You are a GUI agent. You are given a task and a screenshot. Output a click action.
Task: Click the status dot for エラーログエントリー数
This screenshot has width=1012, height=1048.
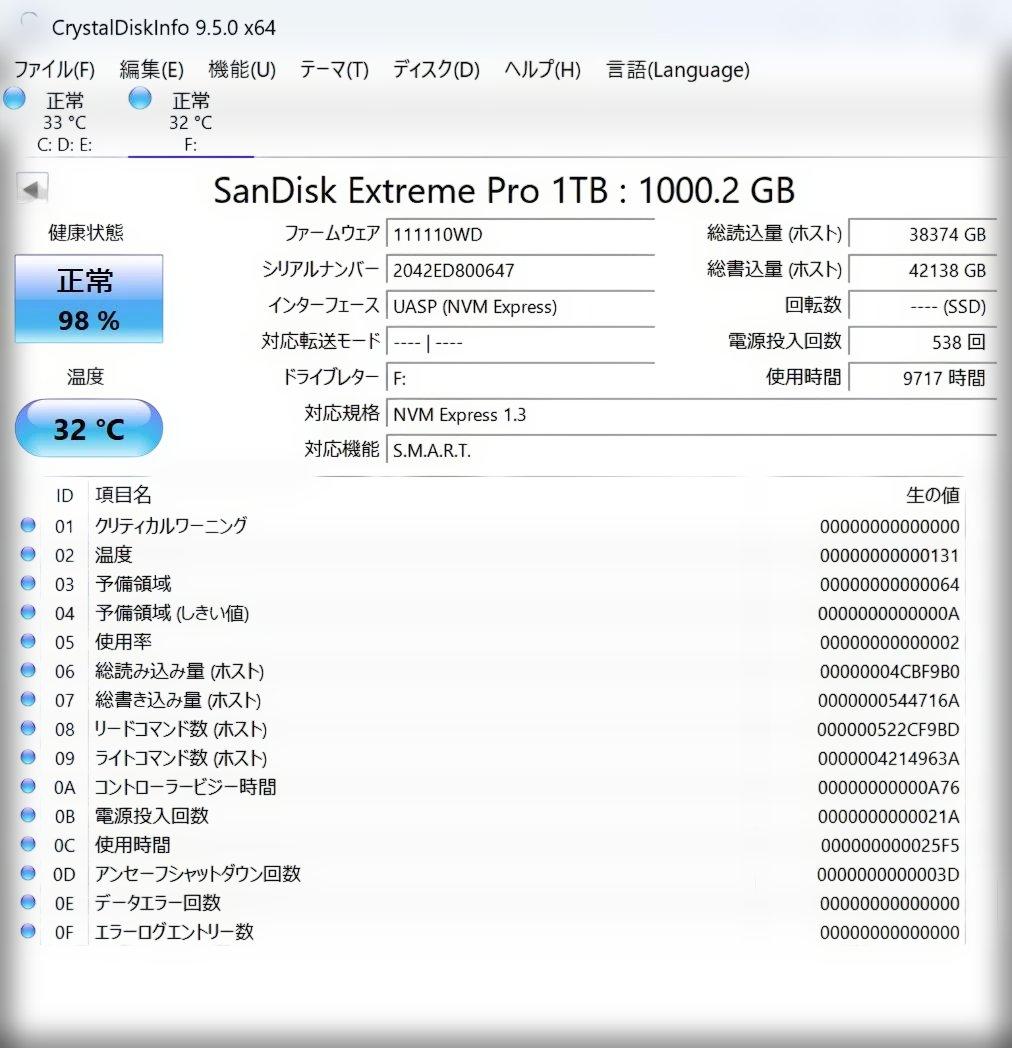click(x=27, y=932)
